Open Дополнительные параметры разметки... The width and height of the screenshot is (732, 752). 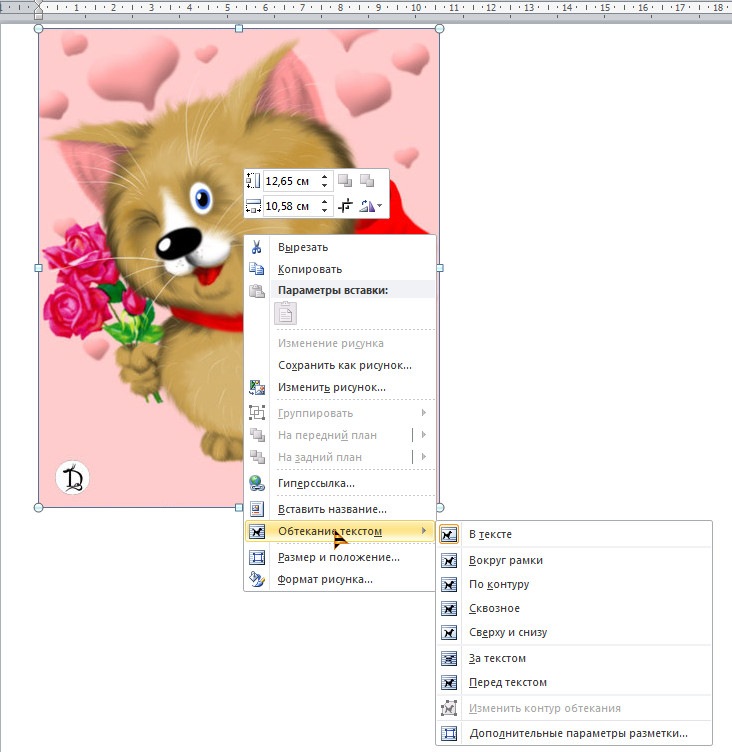(x=574, y=733)
